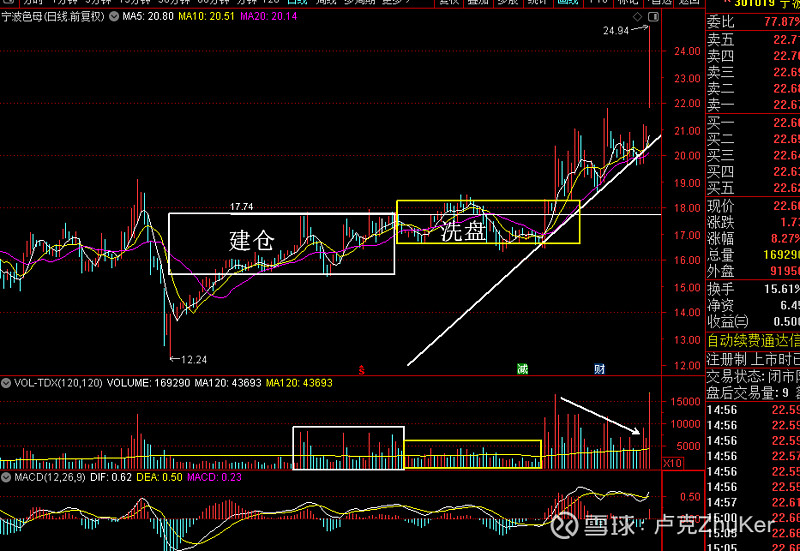Click the blue 财 marker icon
The image size is (800, 551).
599,369
